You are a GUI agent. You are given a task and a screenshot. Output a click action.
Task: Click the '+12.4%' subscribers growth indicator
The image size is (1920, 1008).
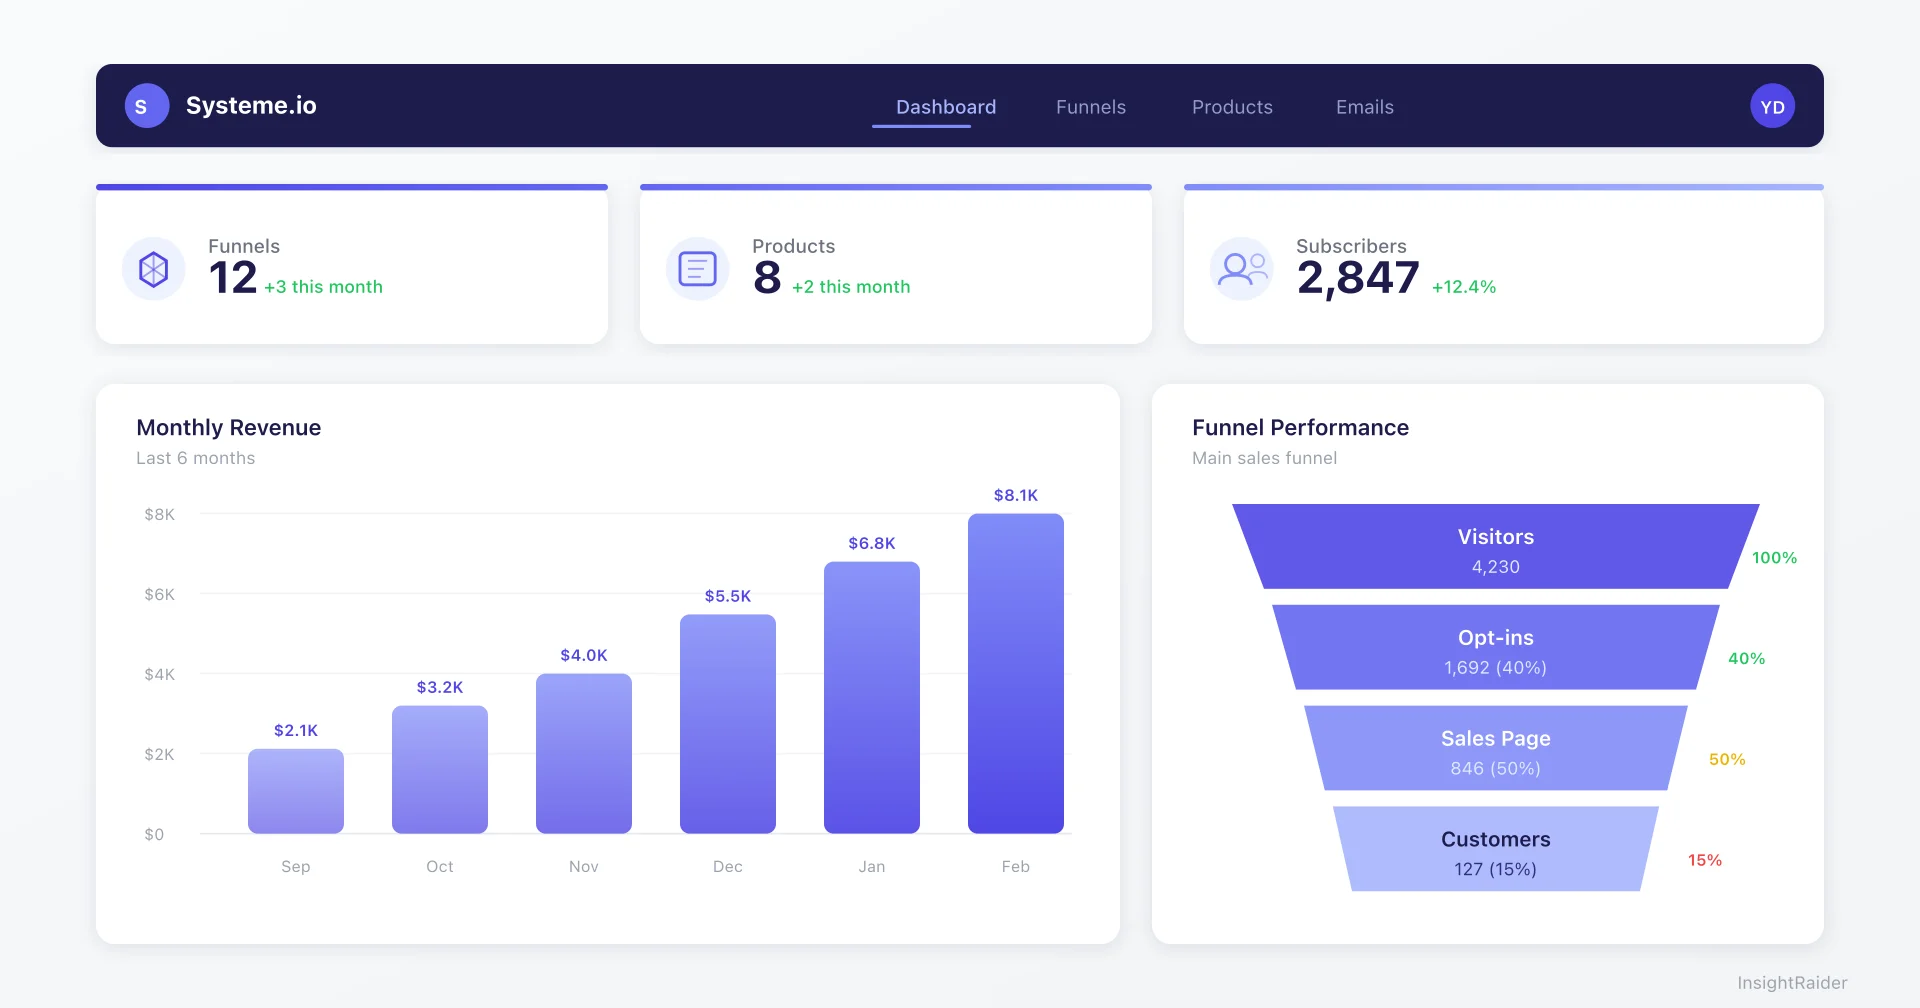click(x=1463, y=287)
